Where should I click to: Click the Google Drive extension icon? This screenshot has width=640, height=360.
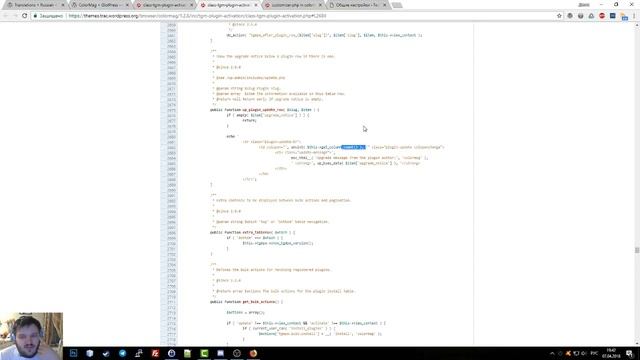591,16
